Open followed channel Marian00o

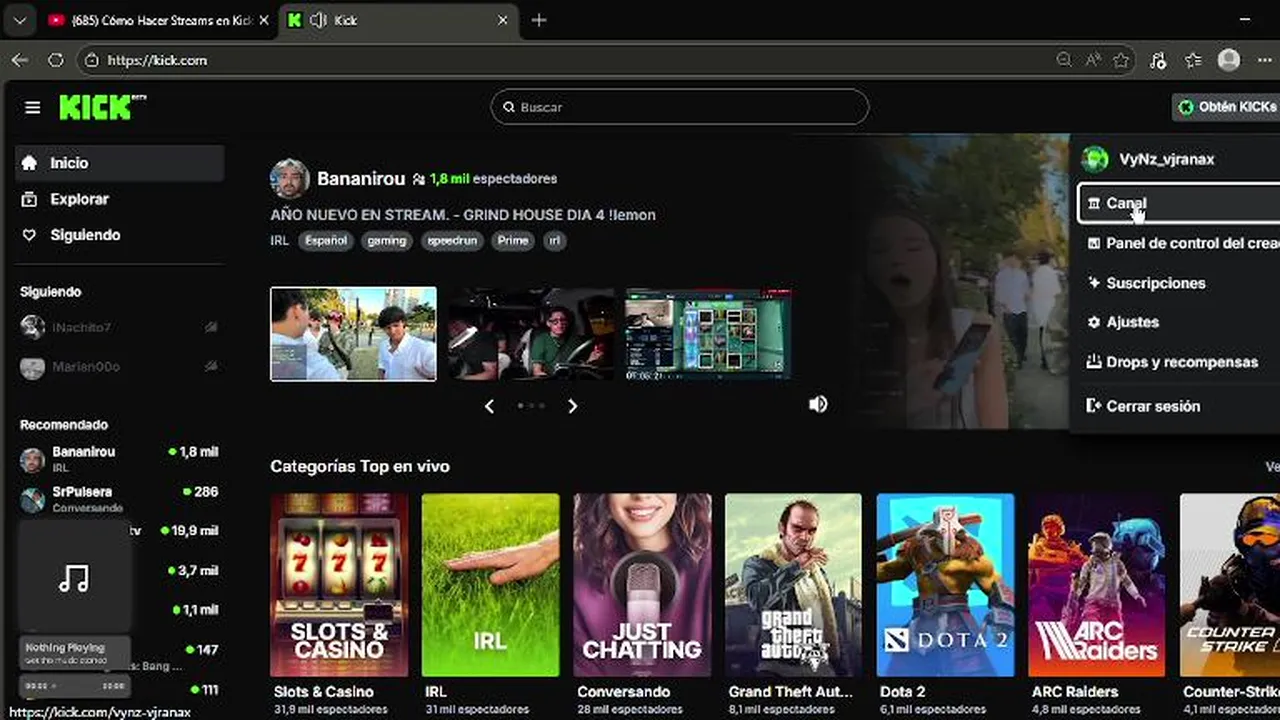point(119,367)
